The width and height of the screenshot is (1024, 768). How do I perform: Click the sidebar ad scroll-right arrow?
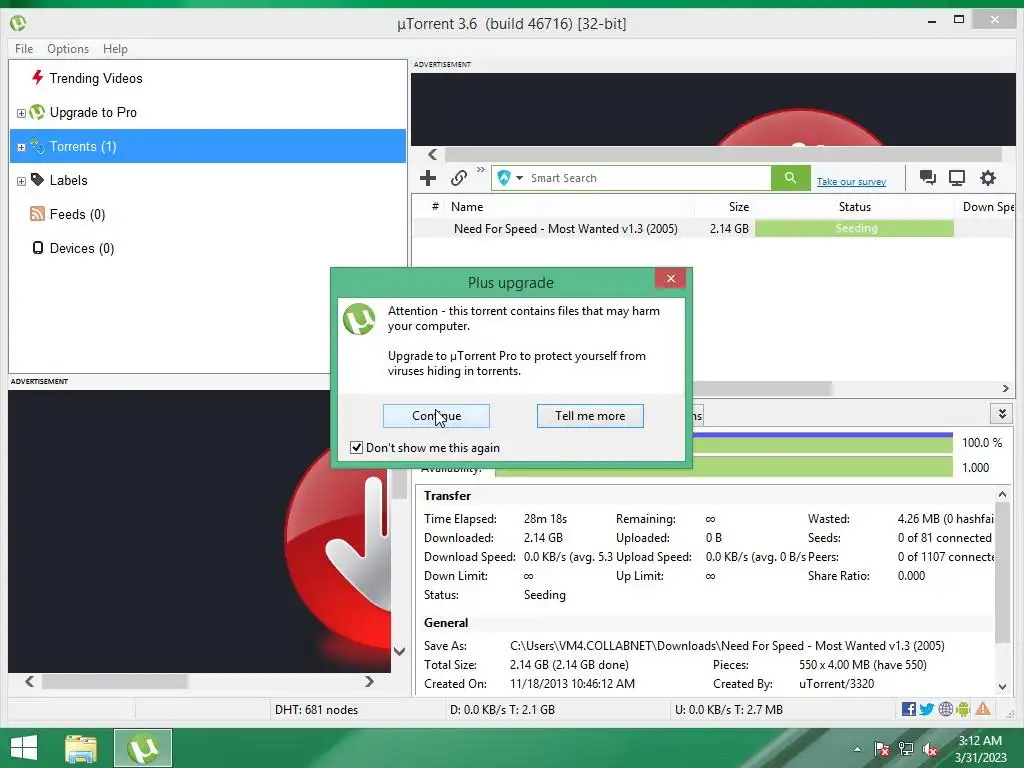(x=370, y=681)
